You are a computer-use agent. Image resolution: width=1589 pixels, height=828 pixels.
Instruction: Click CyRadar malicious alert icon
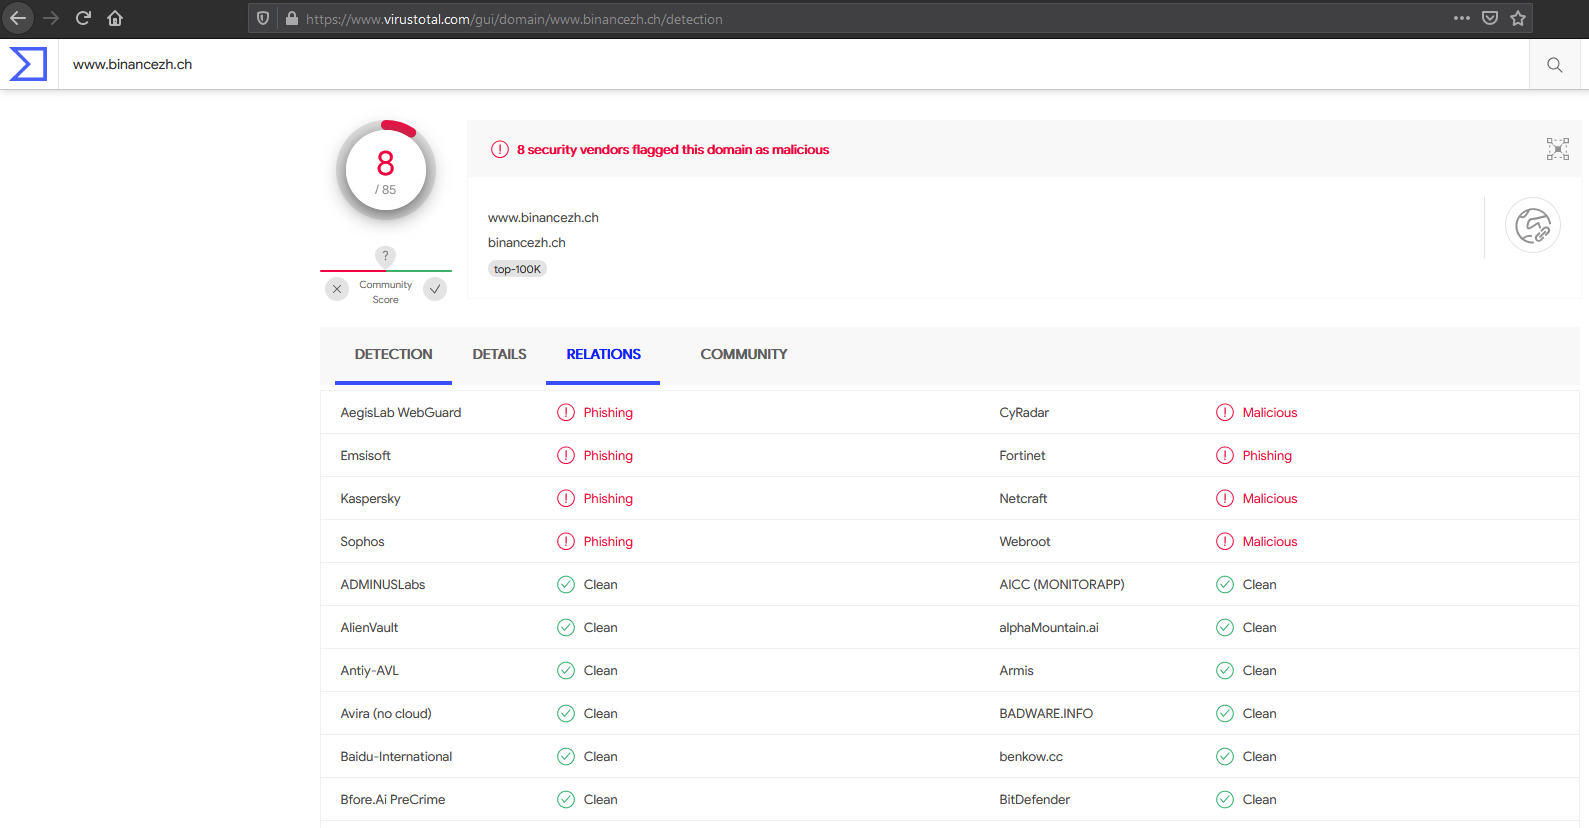click(x=1225, y=412)
